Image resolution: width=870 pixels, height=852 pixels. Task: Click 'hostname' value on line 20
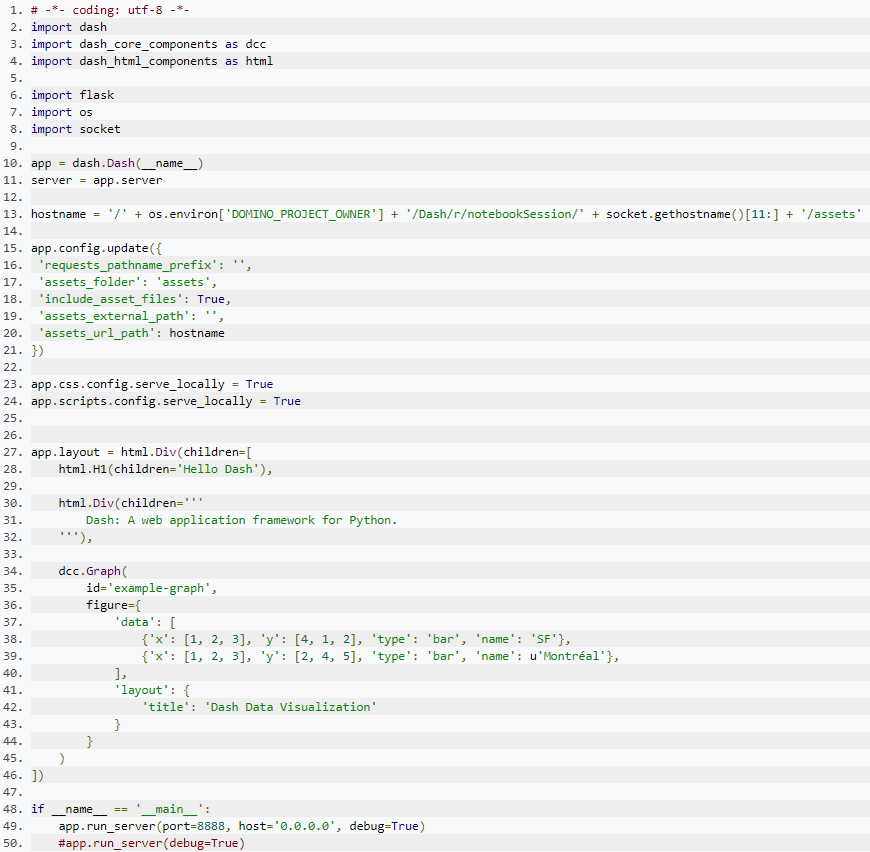point(197,333)
